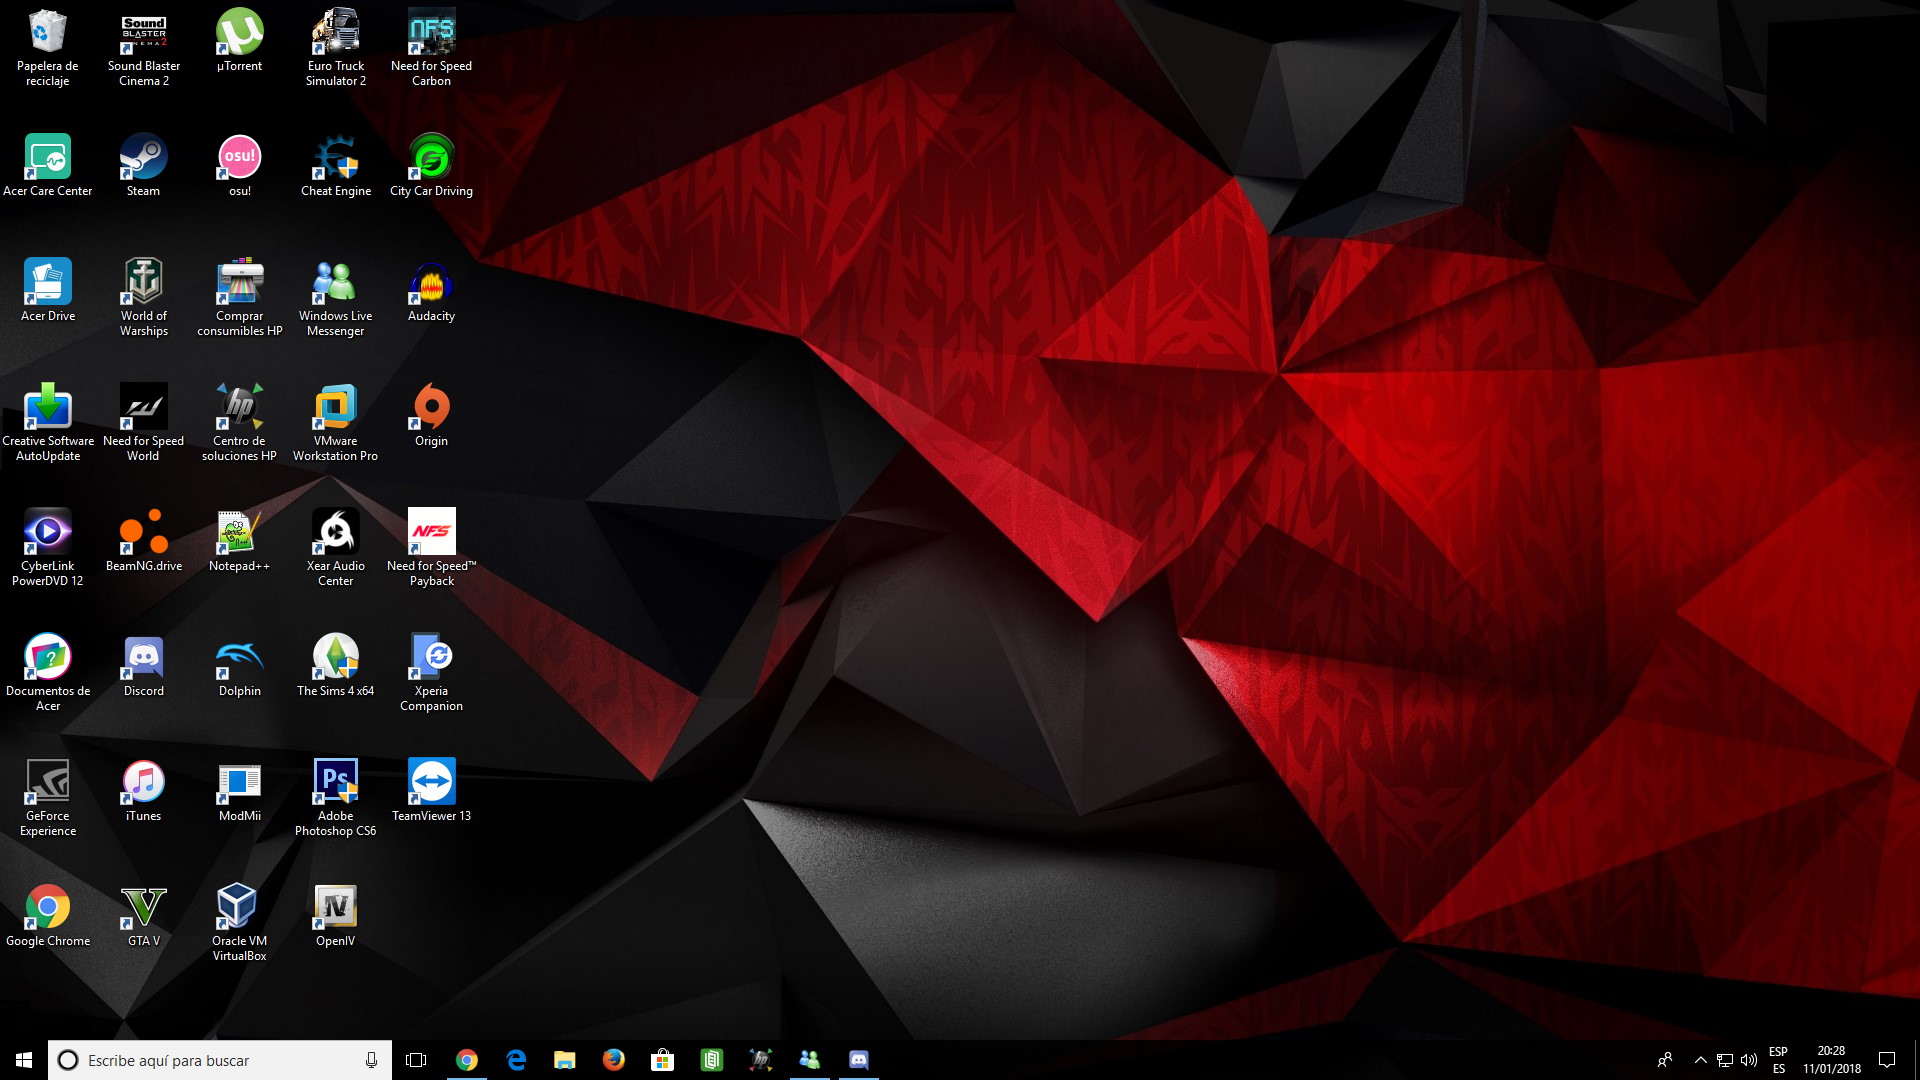Click the Origin launcher icon
The height and width of the screenshot is (1080, 1920).
pyautogui.click(x=432, y=415)
